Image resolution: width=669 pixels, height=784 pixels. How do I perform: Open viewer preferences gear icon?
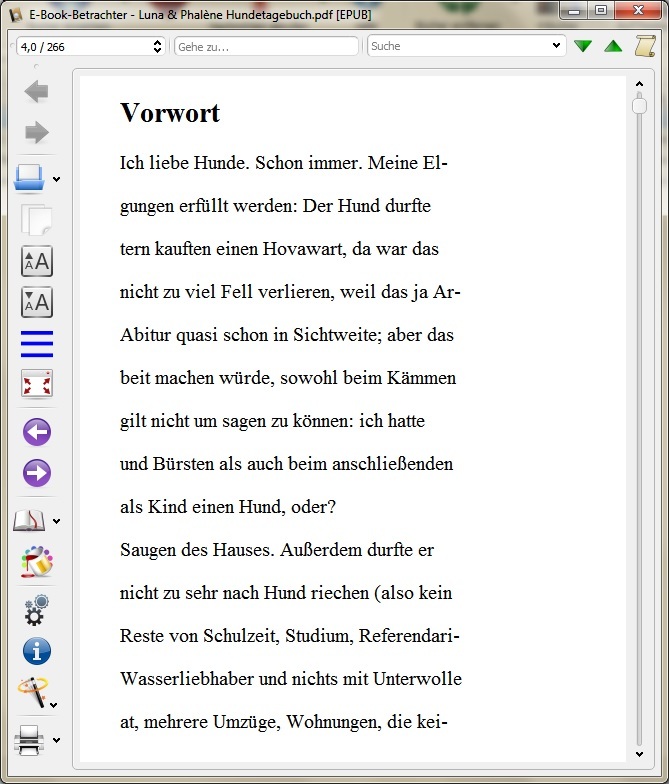pos(37,609)
